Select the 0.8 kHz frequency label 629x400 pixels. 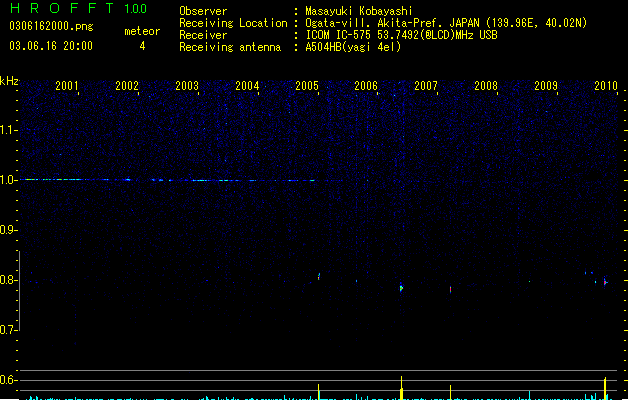click(8, 280)
